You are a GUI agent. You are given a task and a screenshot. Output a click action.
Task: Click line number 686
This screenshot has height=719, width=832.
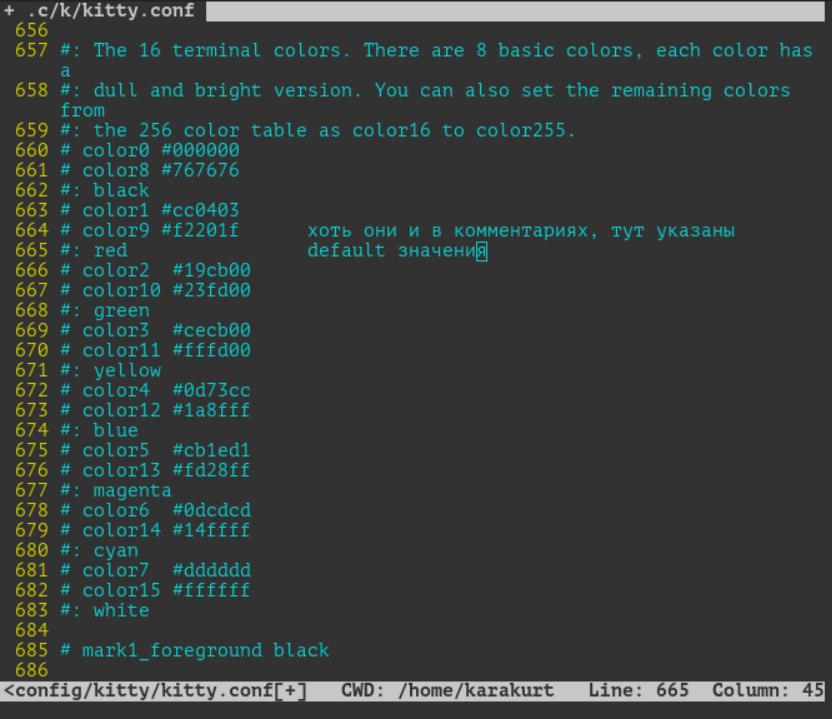click(31, 670)
